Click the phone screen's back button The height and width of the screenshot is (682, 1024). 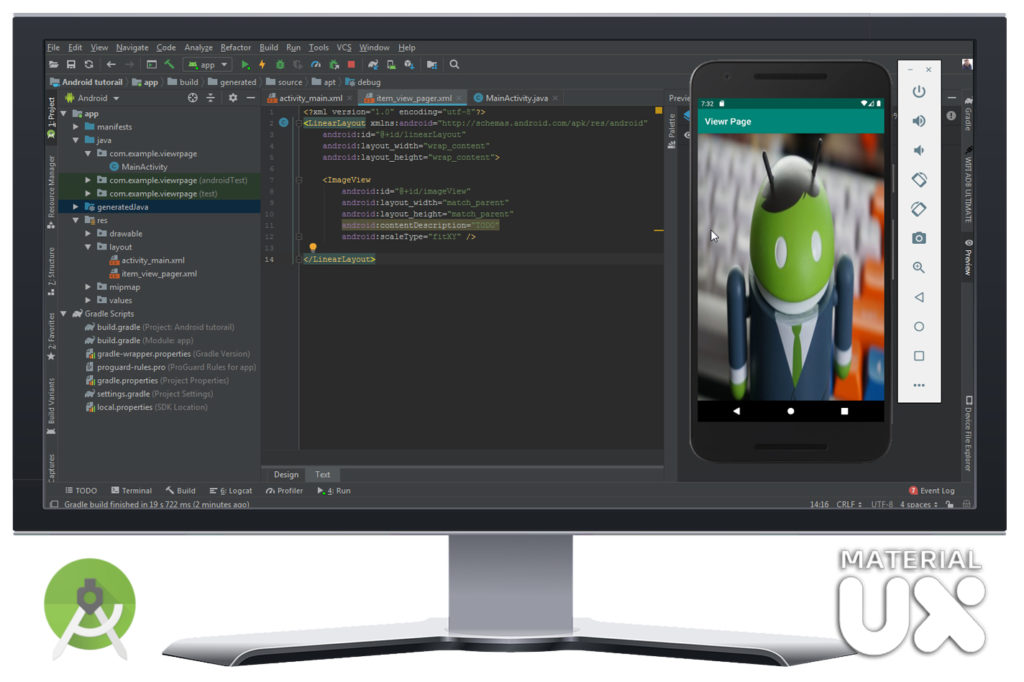pos(737,412)
